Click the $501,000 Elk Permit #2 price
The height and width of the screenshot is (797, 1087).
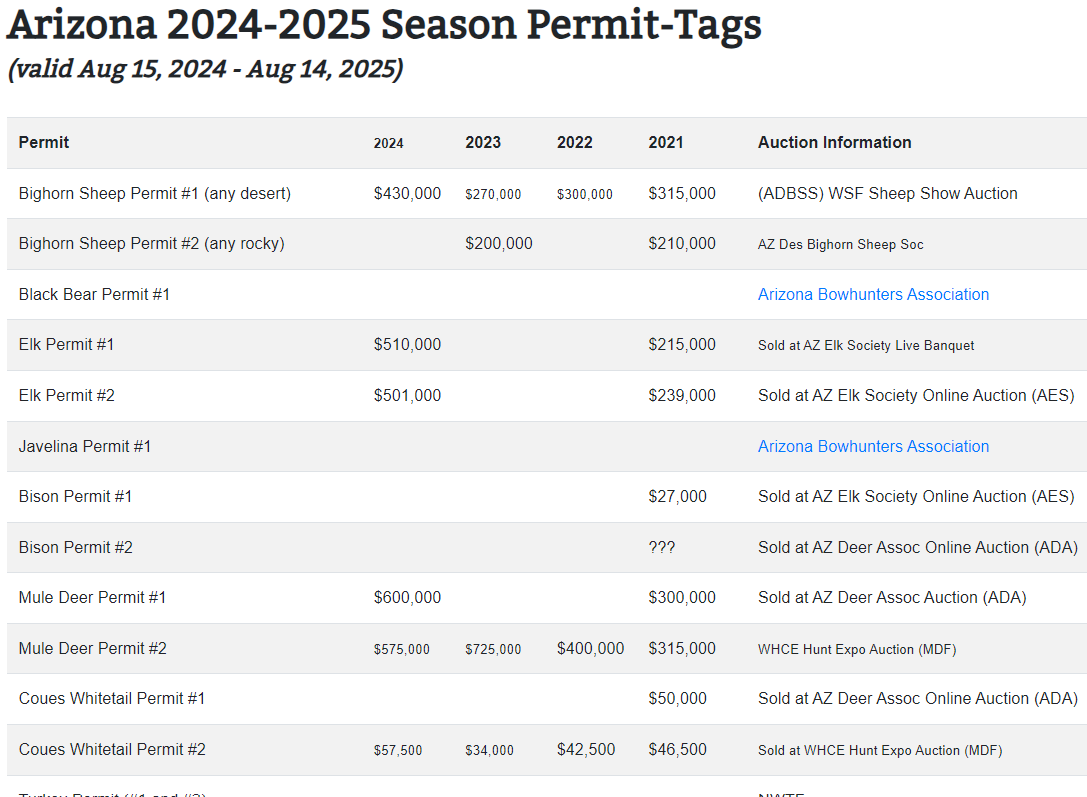coord(407,396)
